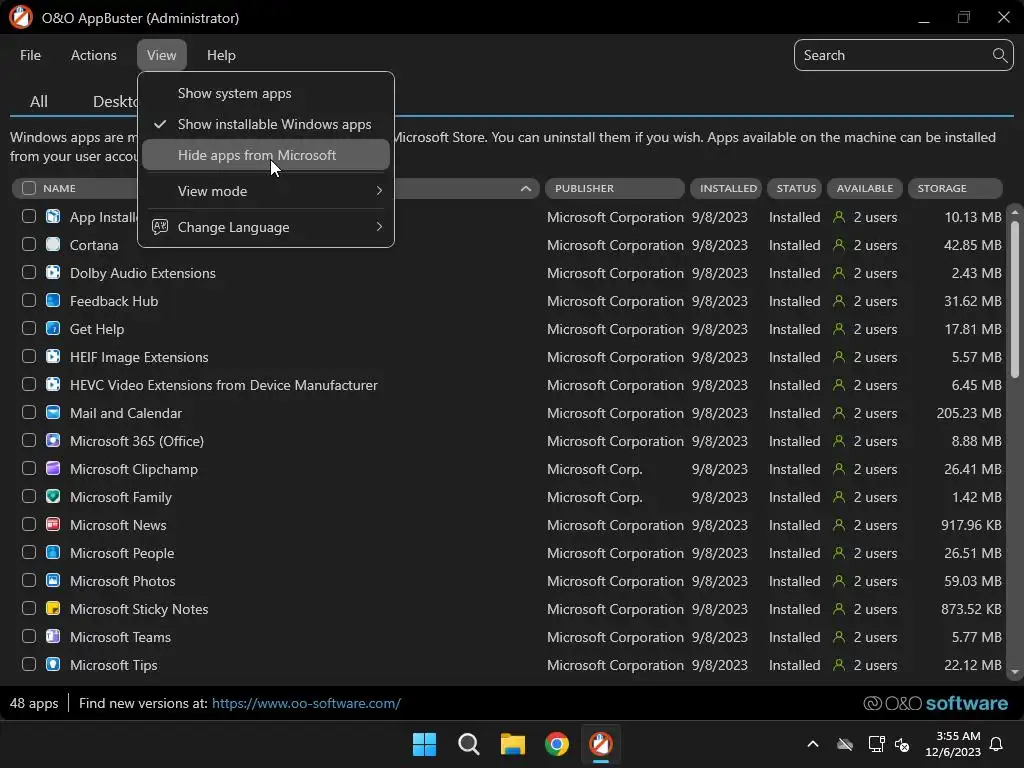This screenshot has width=1024, height=768.
Task: Click the Cortana app icon
Action: (x=53, y=245)
